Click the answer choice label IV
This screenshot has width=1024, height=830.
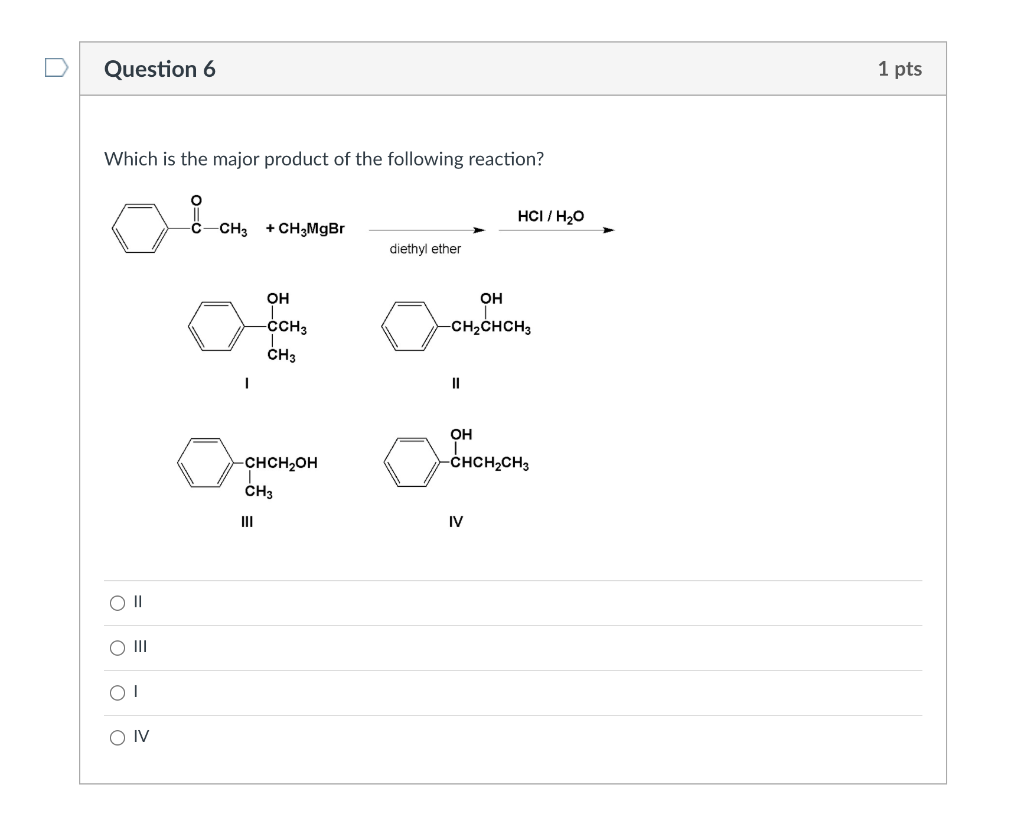[139, 737]
